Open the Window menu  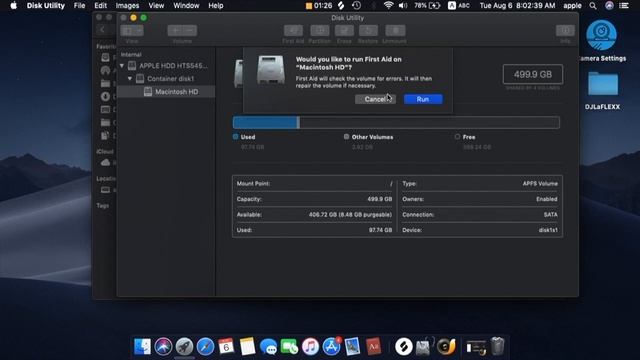click(x=186, y=6)
